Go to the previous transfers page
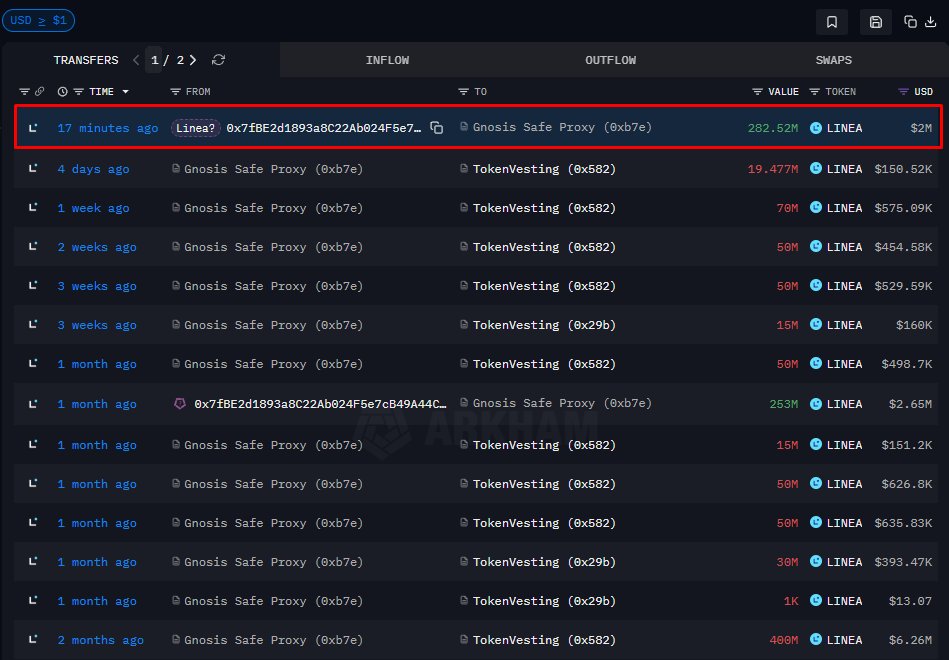Screen dimensions: 949x660 point(136,60)
